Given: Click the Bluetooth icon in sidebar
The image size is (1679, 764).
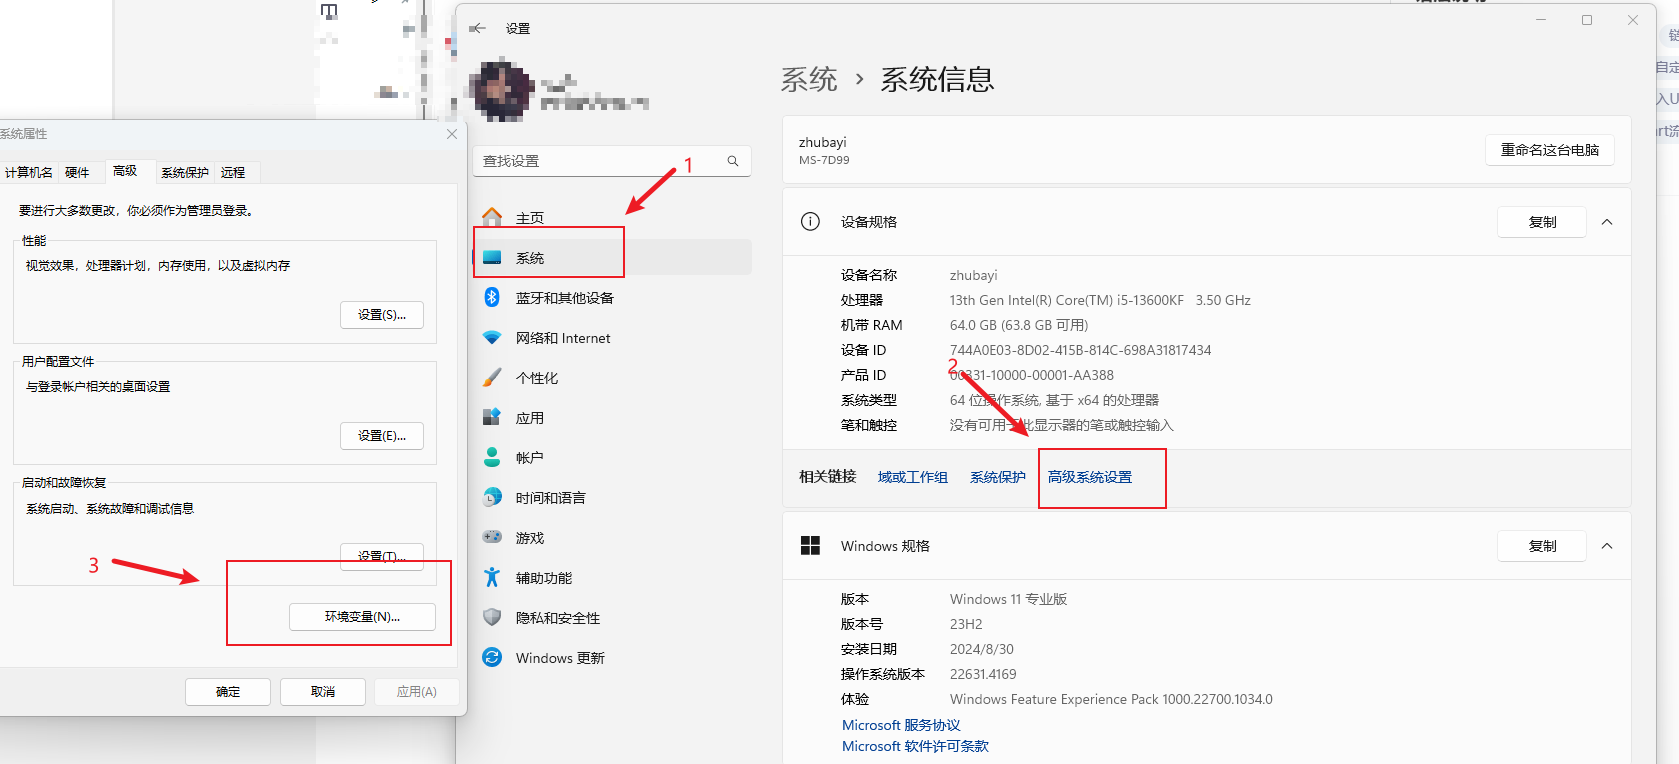Looking at the screenshot, I should click(492, 297).
